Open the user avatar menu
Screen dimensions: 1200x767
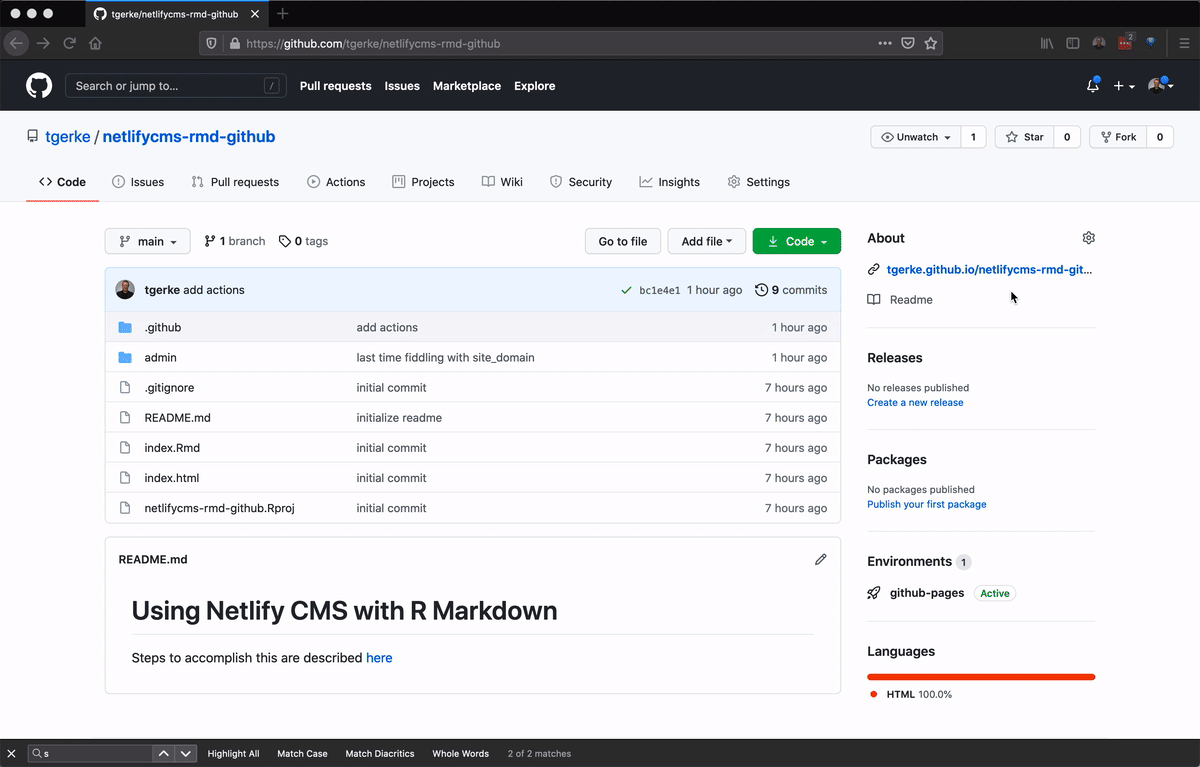(1161, 86)
